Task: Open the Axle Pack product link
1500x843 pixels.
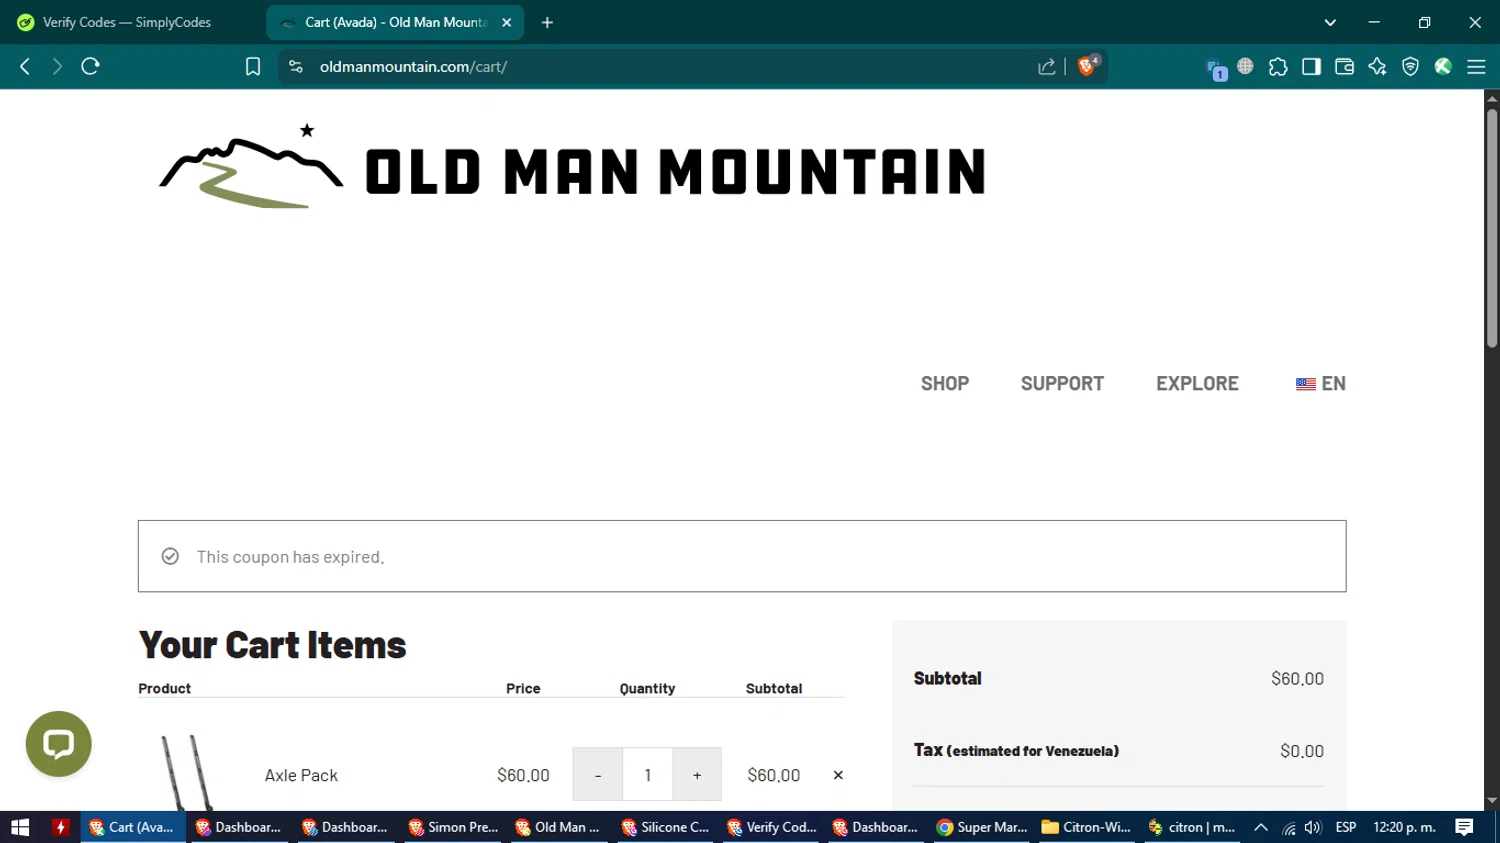Action: [x=301, y=775]
